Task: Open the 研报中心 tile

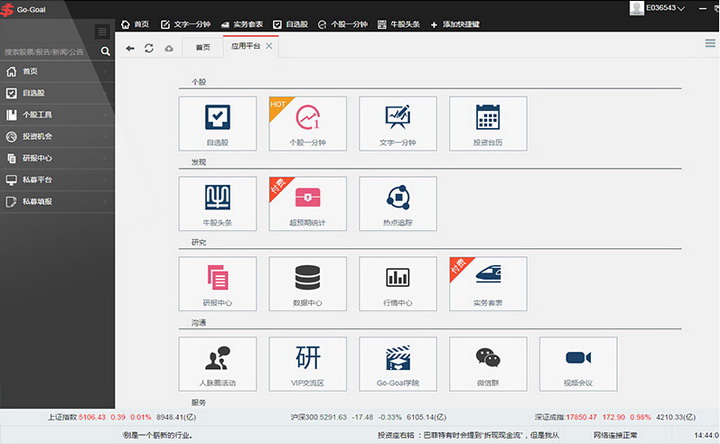Action: point(218,284)
